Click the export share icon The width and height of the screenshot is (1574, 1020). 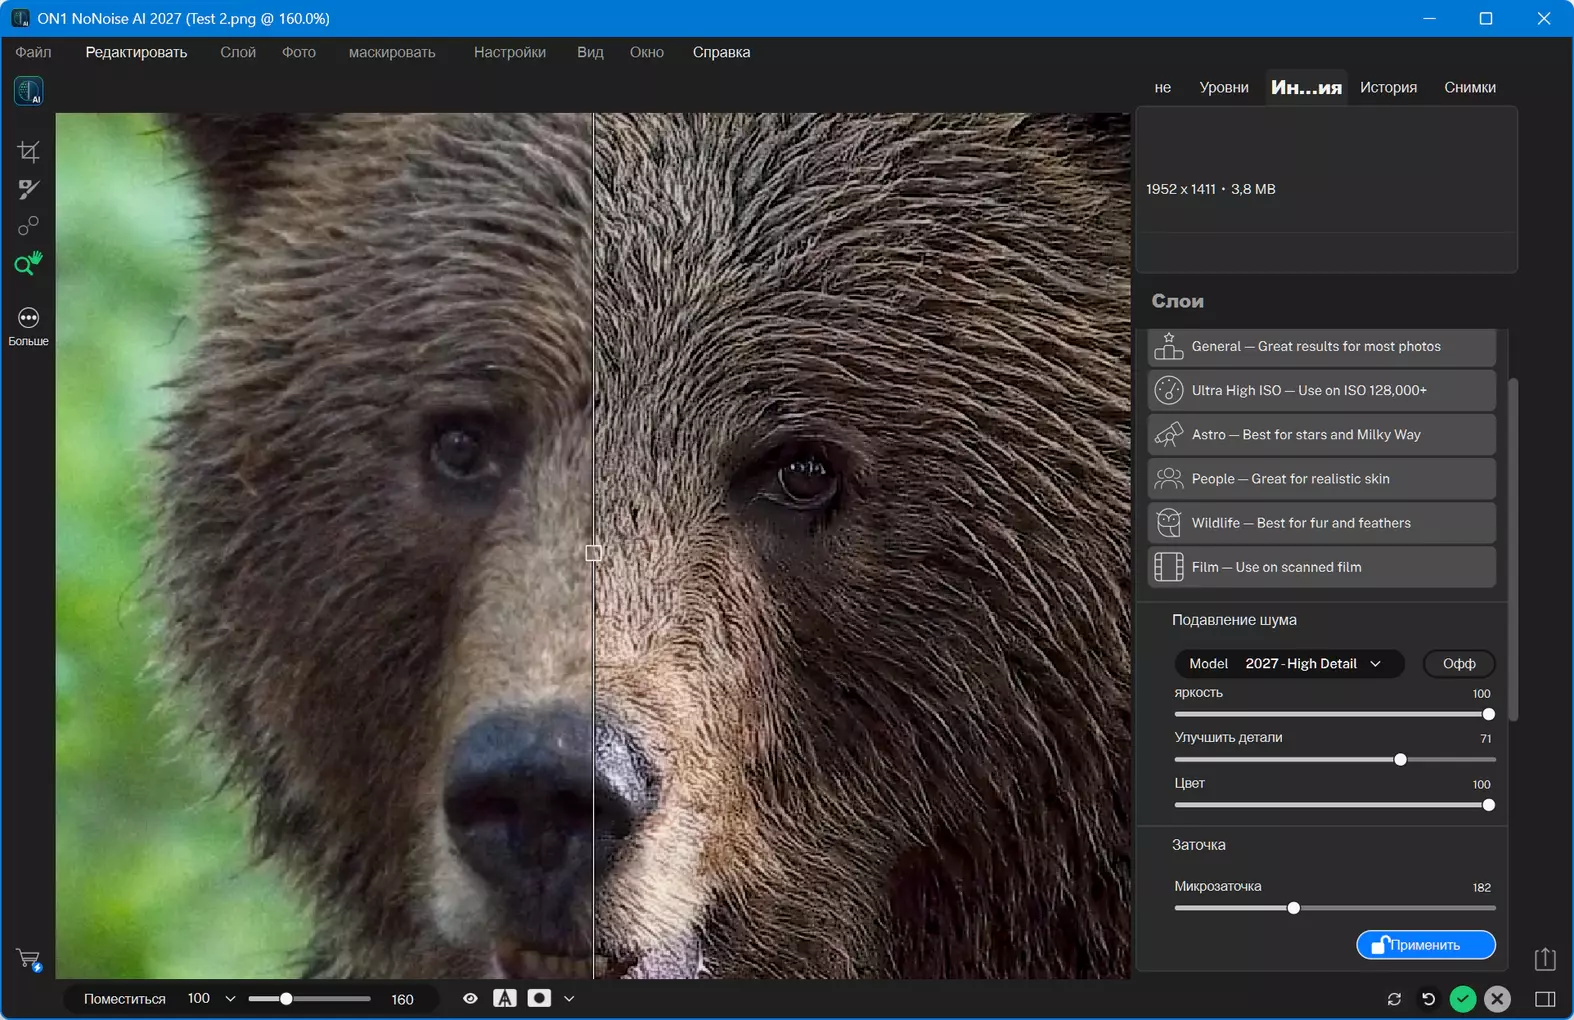coord(1545,959)
